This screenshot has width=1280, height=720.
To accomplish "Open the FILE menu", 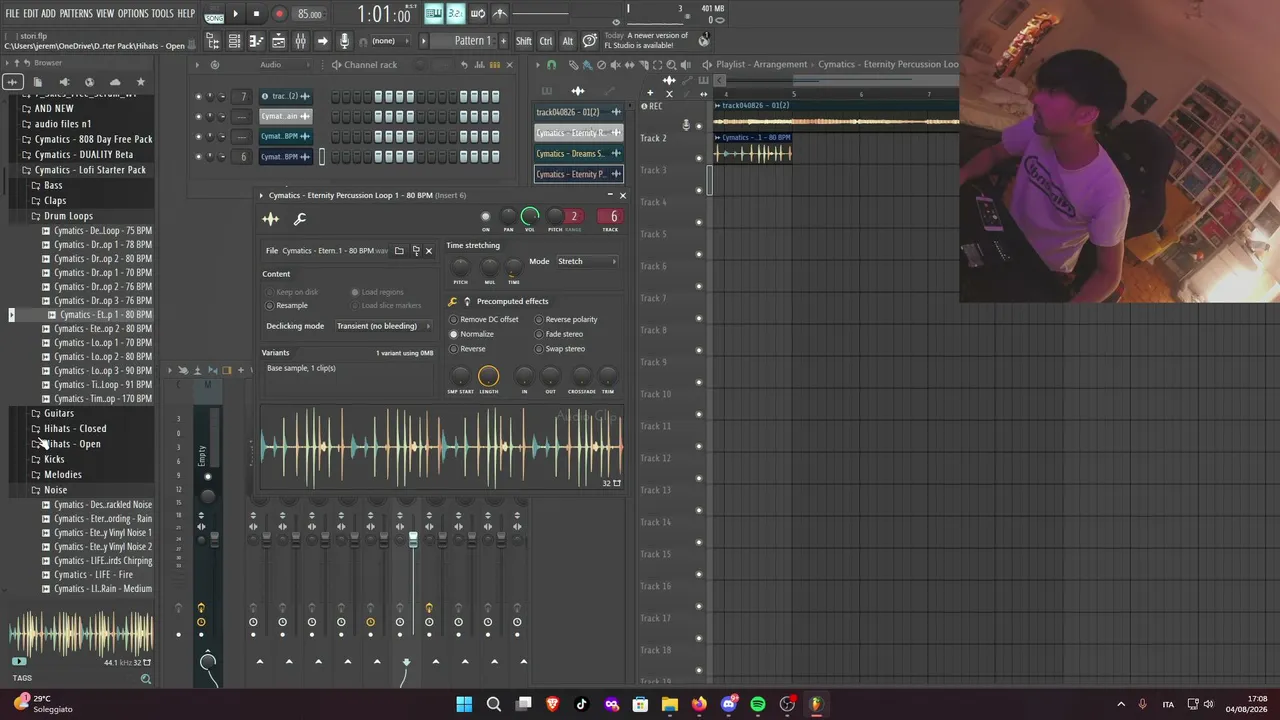I will [12, 14].
